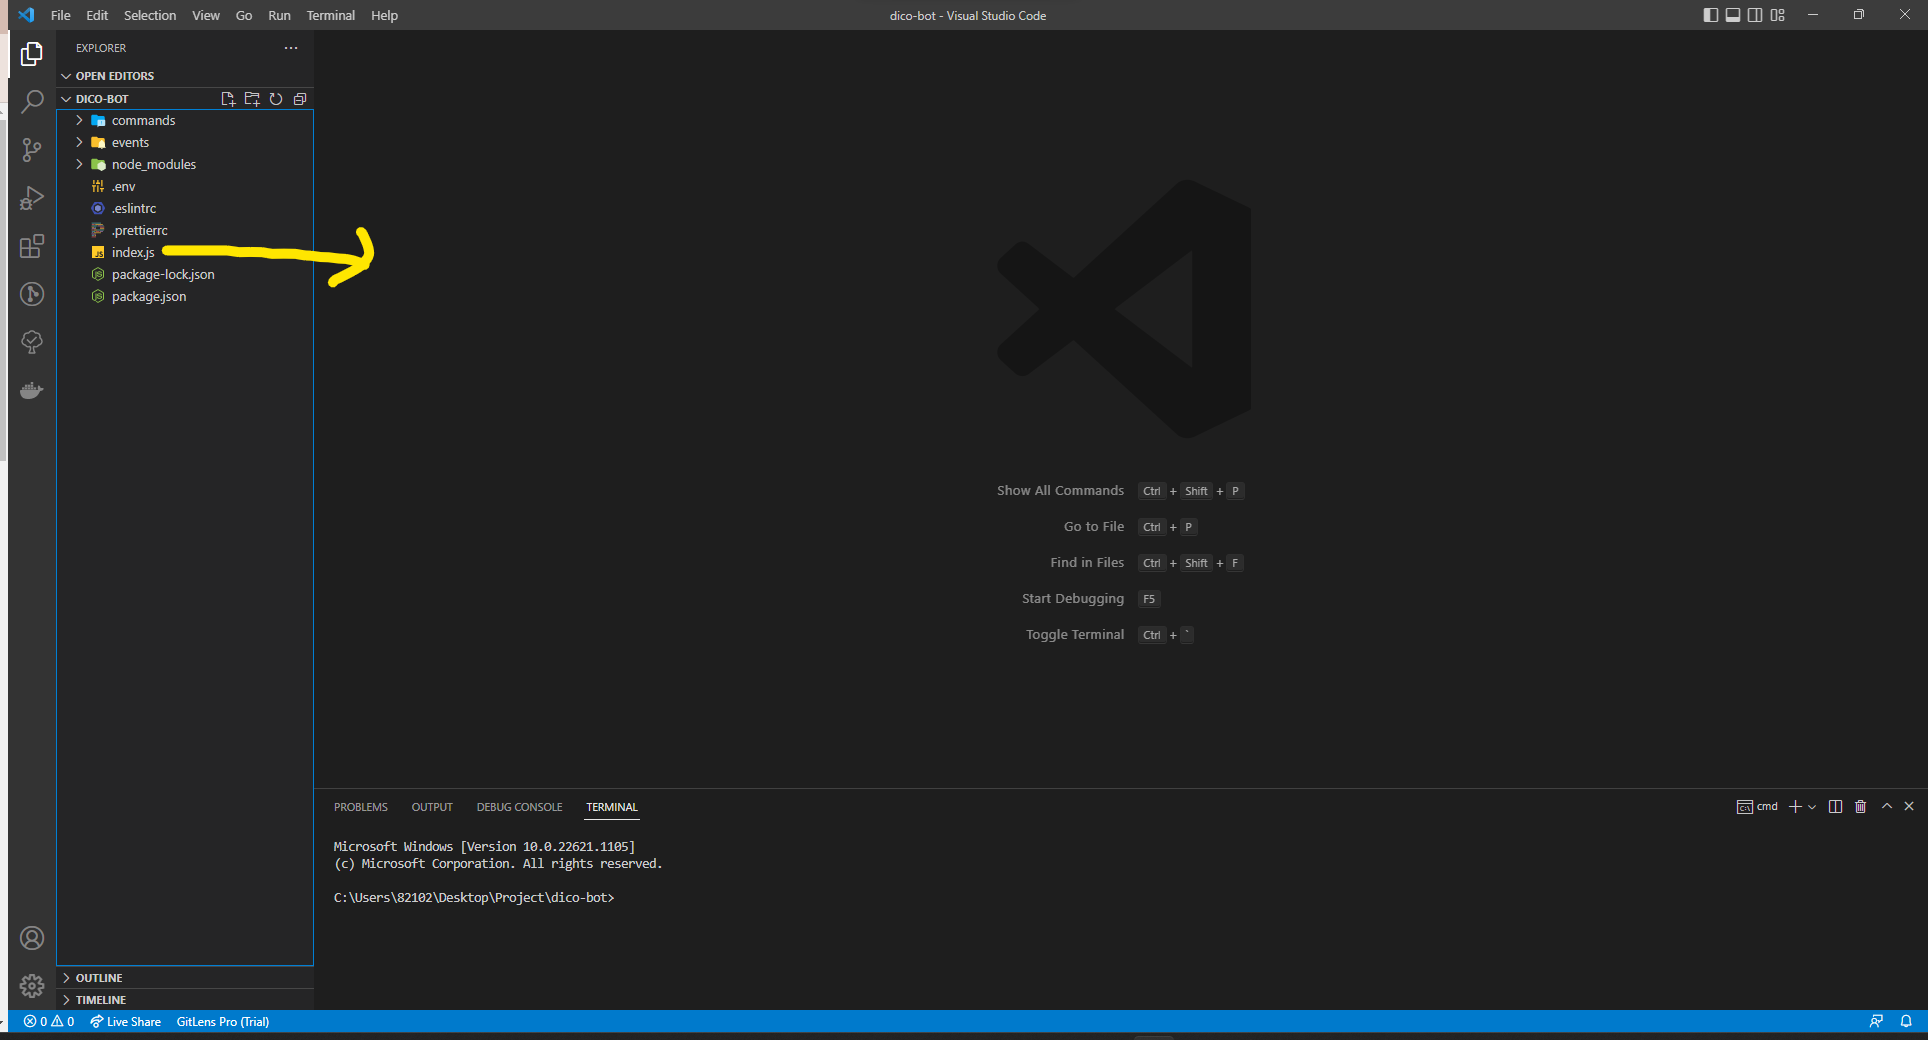The width and height of the screenshot is (1928, 1040).
Task: Switch to the OUTPUT tab
Action: 432,807
